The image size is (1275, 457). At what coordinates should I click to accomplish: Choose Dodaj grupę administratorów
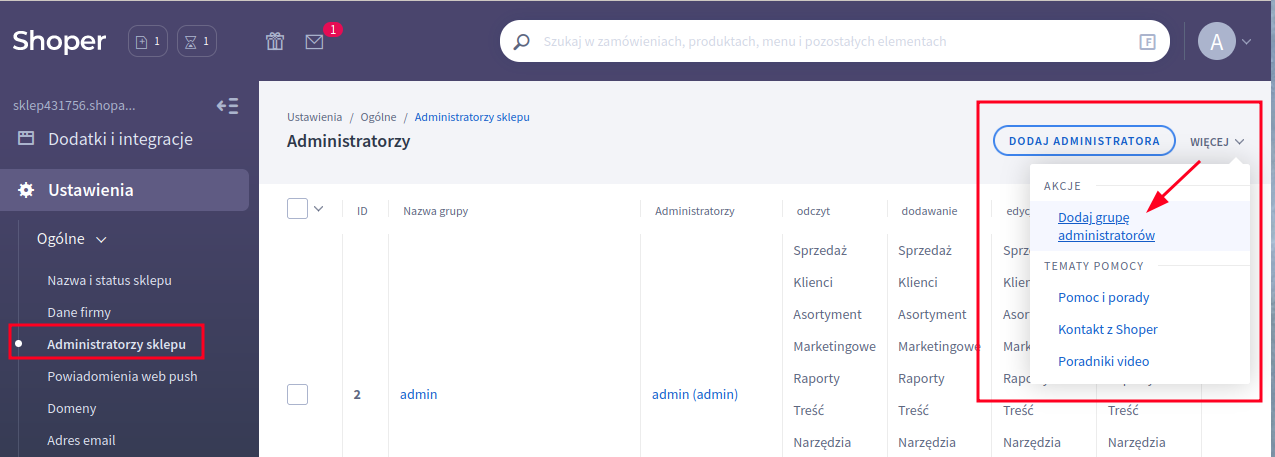click(1106, 225)
